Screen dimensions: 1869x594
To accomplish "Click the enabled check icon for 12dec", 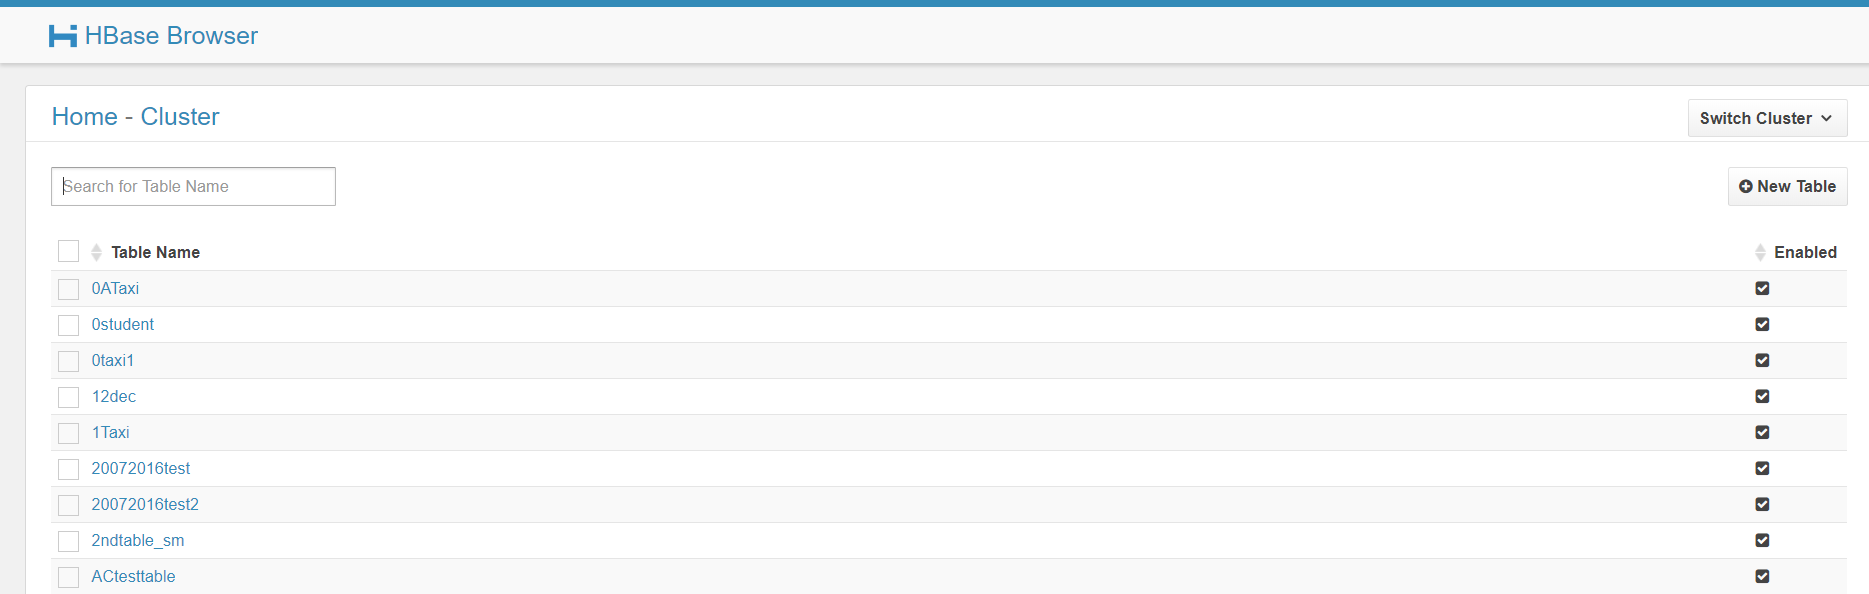I will click(1762, 396).
